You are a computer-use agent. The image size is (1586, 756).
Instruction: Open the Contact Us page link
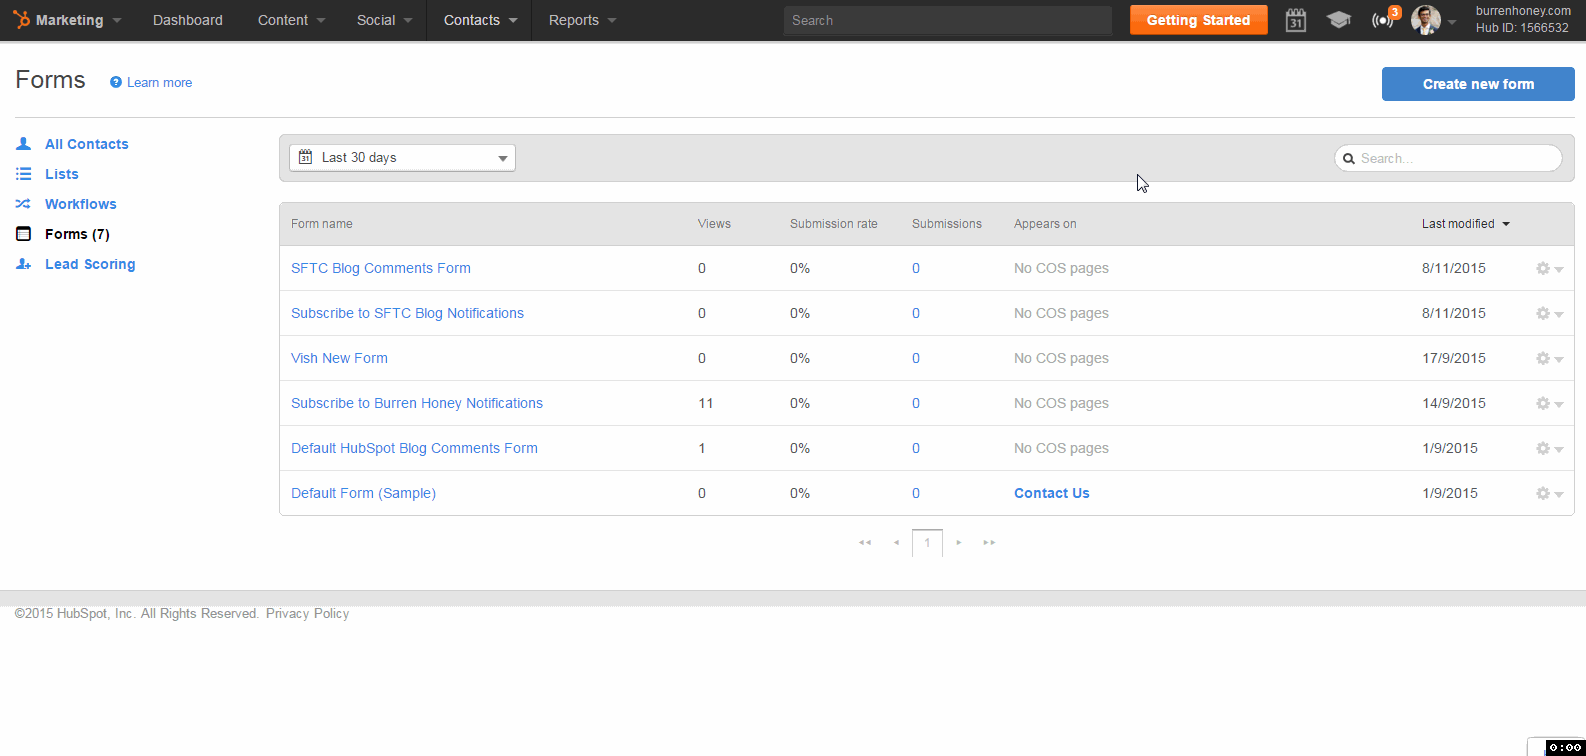pos(1052,493)
